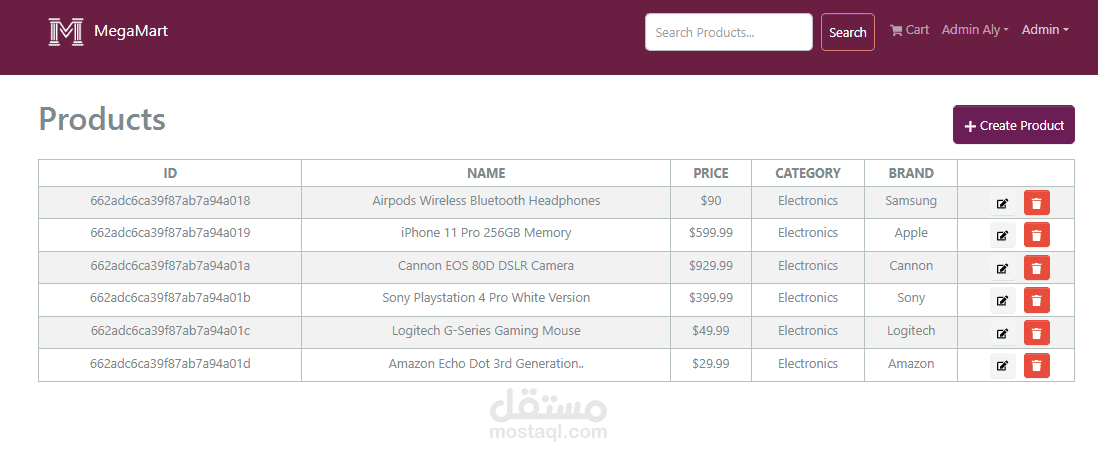This screenshot has height=451, width=1098.
Task: Click the Search button
Action: coord(847,32)
